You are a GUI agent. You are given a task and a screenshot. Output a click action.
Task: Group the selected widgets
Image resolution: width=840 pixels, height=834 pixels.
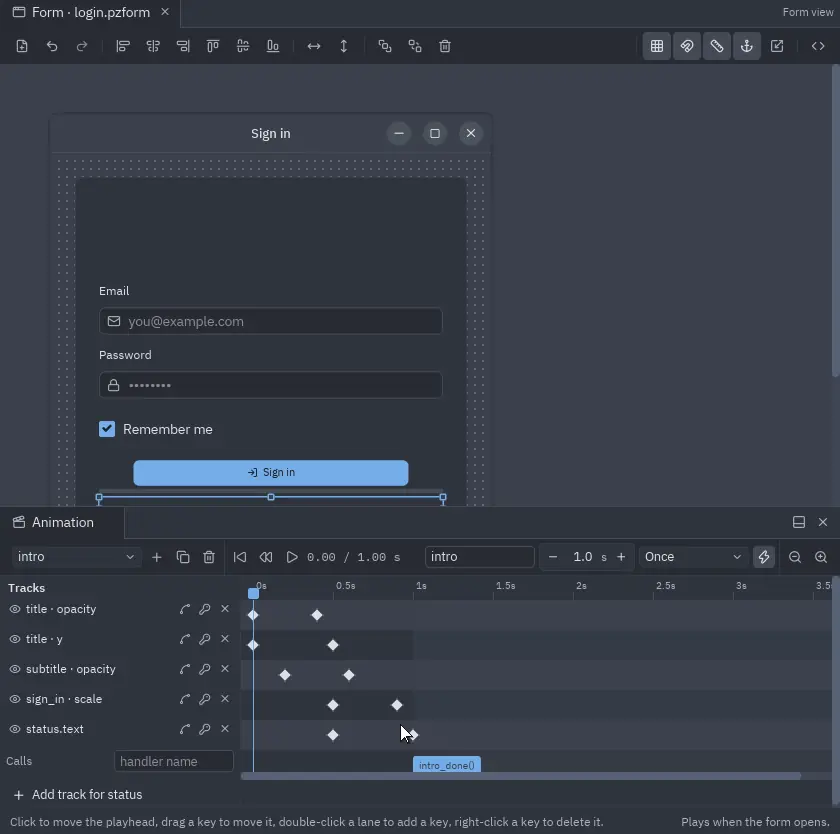(385, 46)
